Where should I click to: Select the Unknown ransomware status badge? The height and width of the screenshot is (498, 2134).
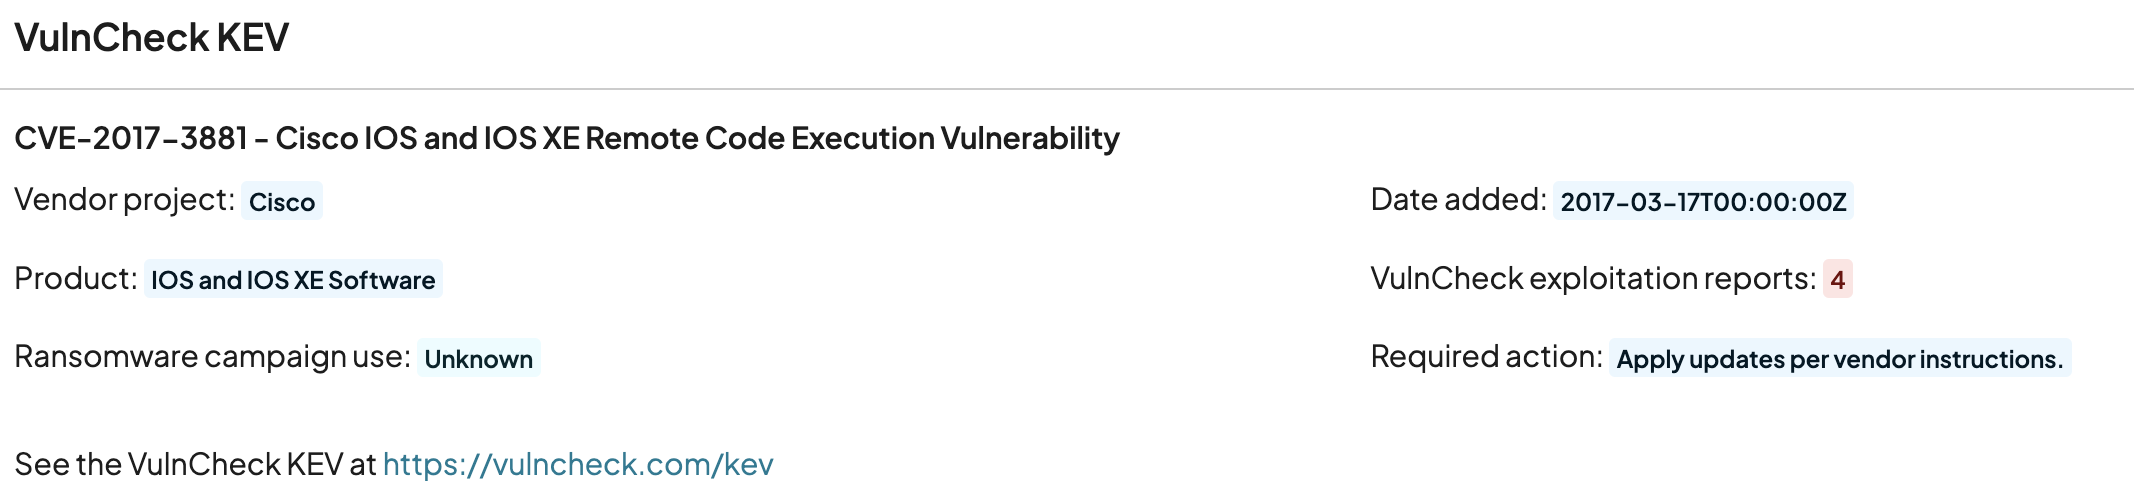[x=478, y=359]
